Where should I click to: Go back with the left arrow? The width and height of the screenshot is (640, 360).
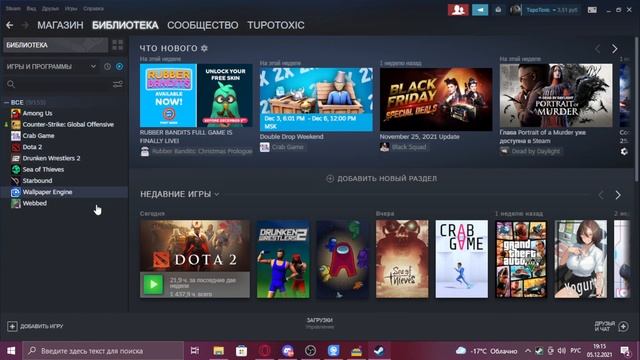9,25
